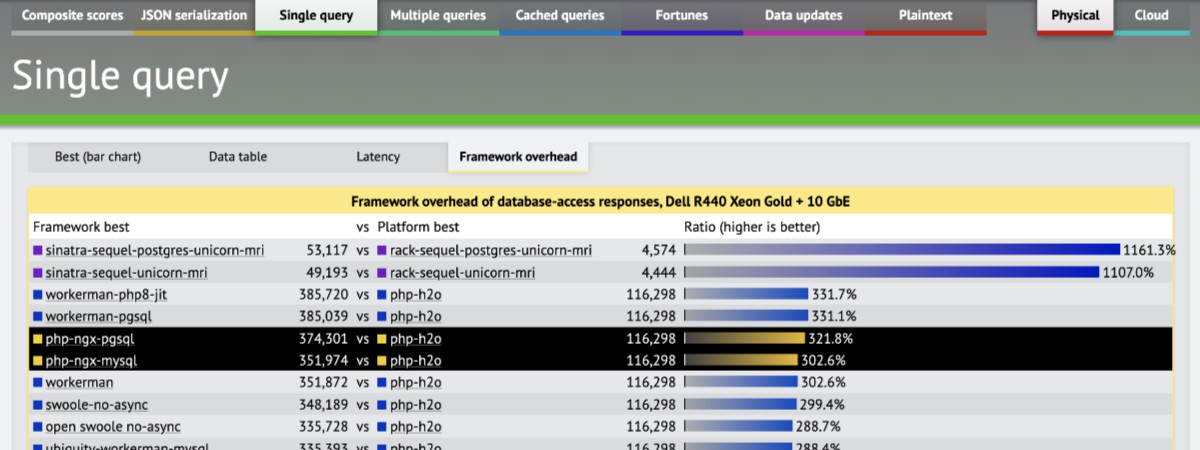
Task: Open the JSON serialization tab
Action: tap(194, 16)
